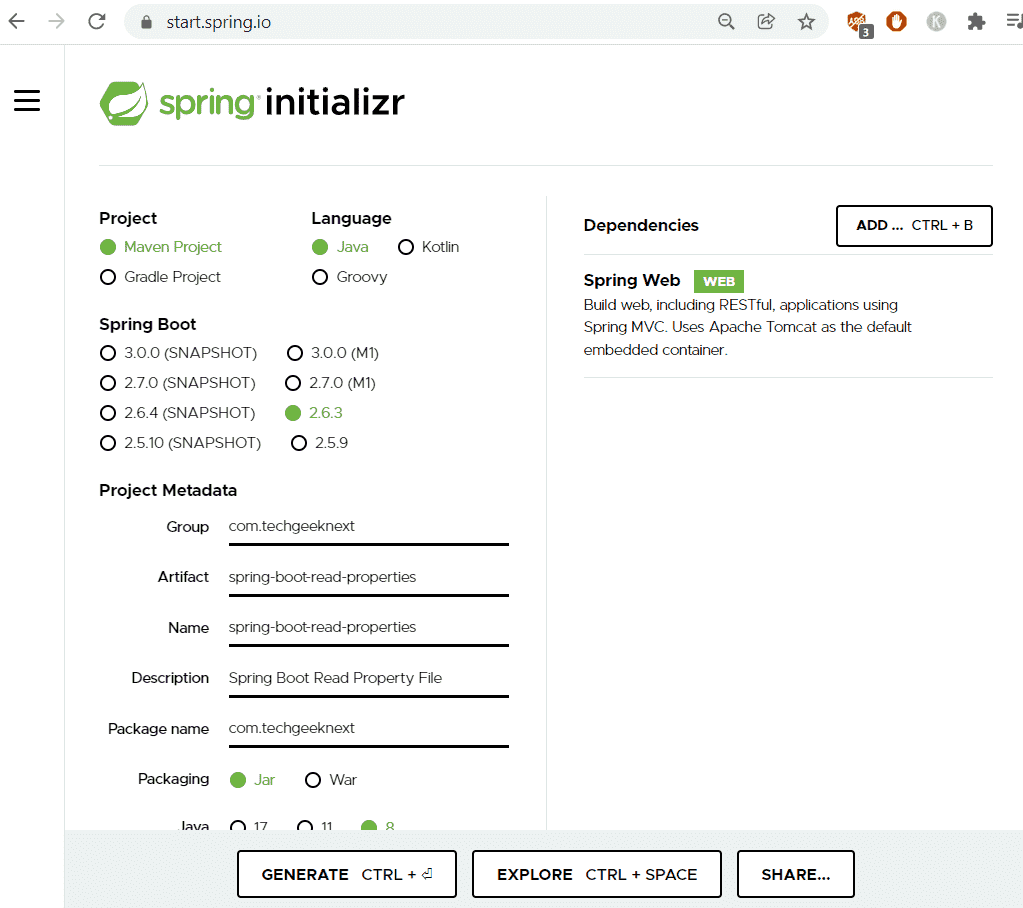Click the Group input field

click(369, 527)
